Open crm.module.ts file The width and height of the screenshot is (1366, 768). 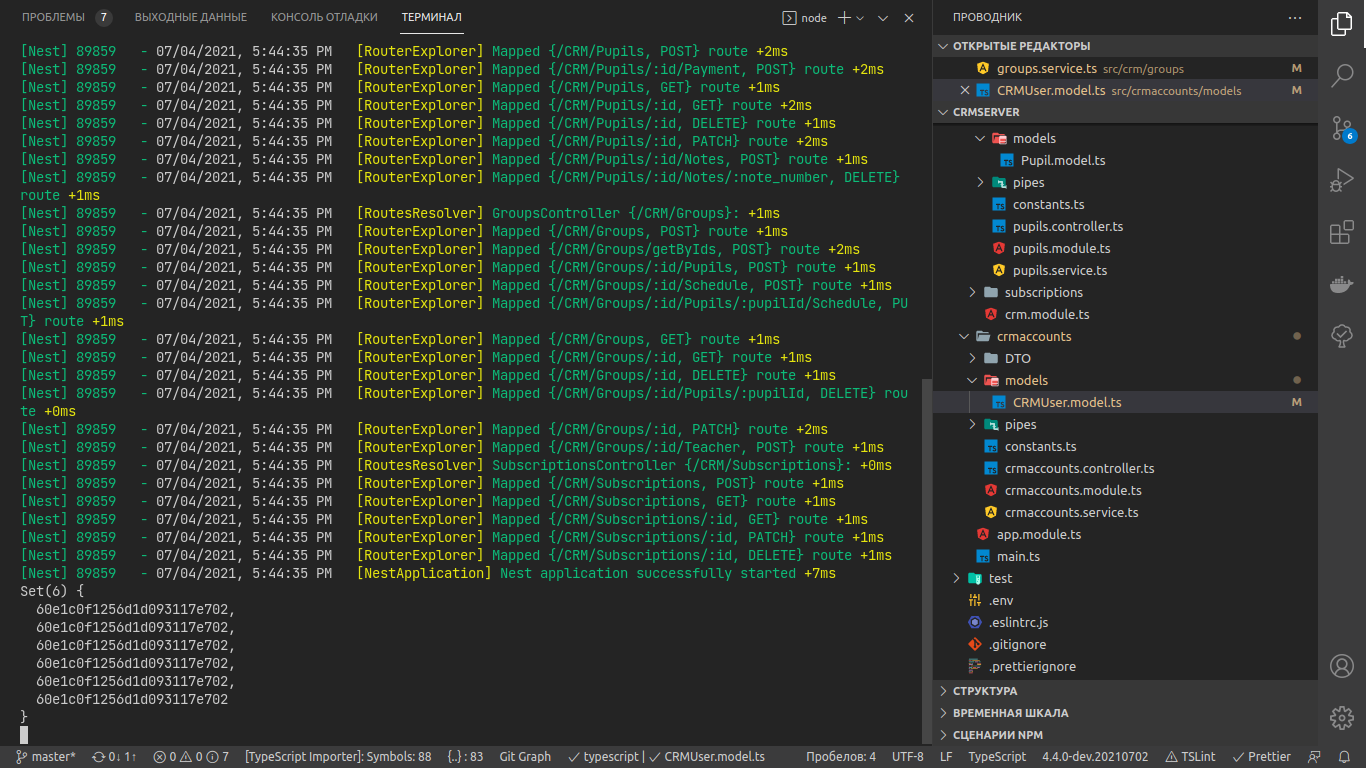tap(1125, 314)
